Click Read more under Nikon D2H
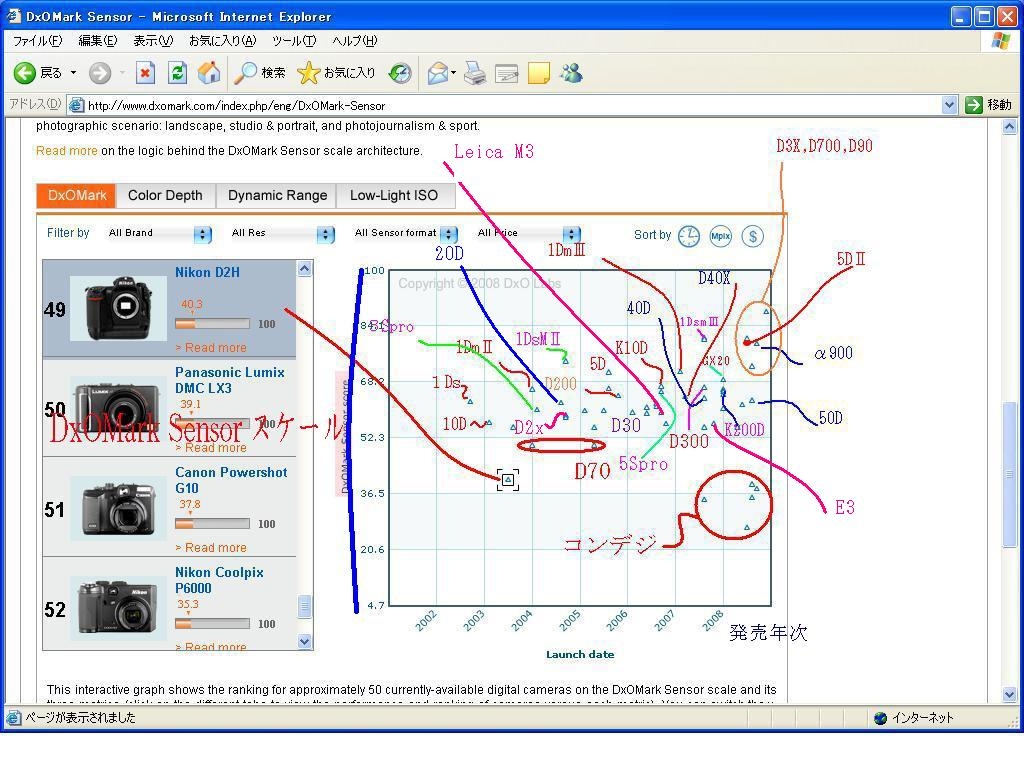1024x768 pixels. click(x=211, y=347)
